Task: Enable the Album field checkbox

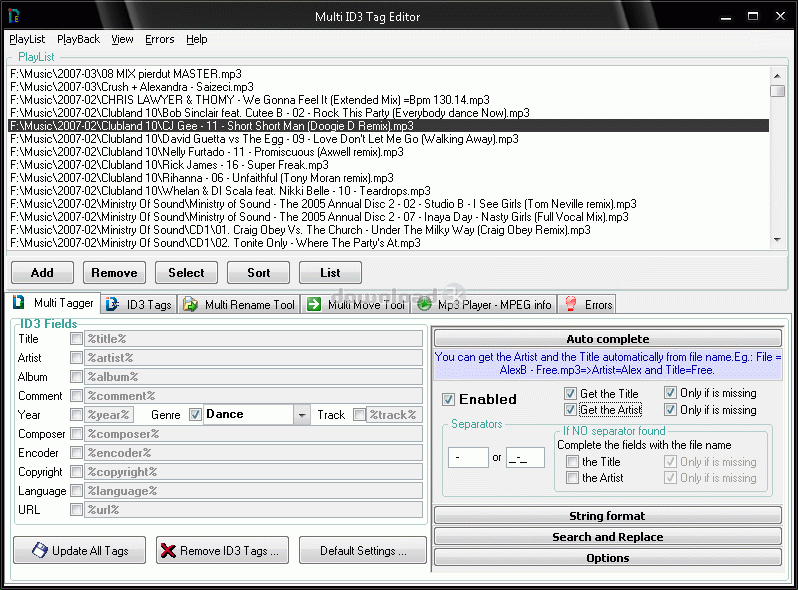Action: click(x=76, y=377)
